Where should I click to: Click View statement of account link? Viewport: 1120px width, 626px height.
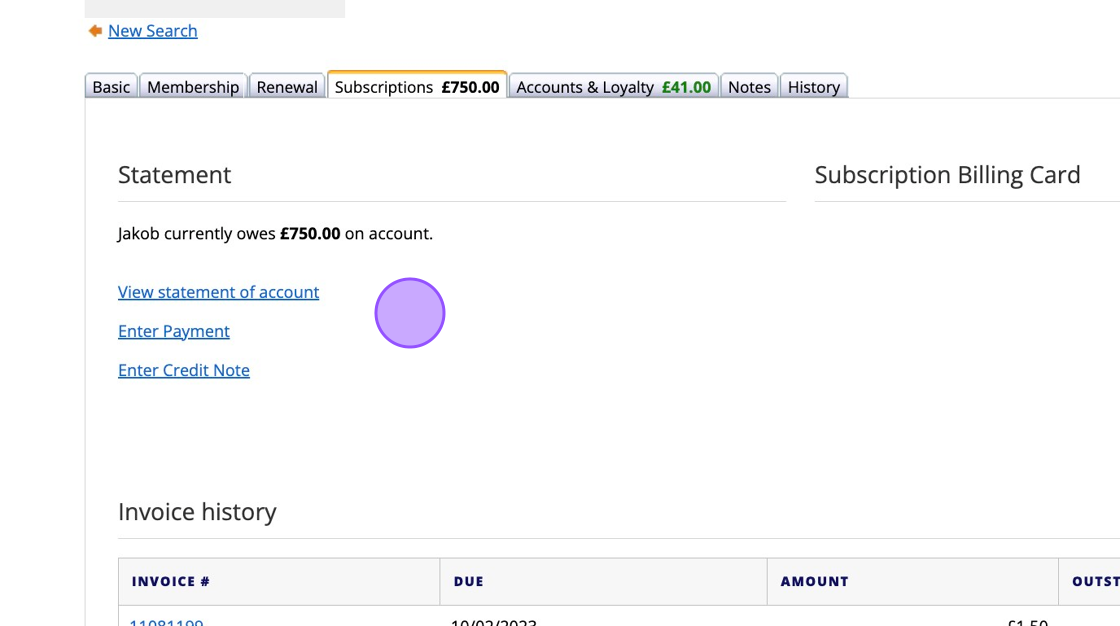point(218,292)
